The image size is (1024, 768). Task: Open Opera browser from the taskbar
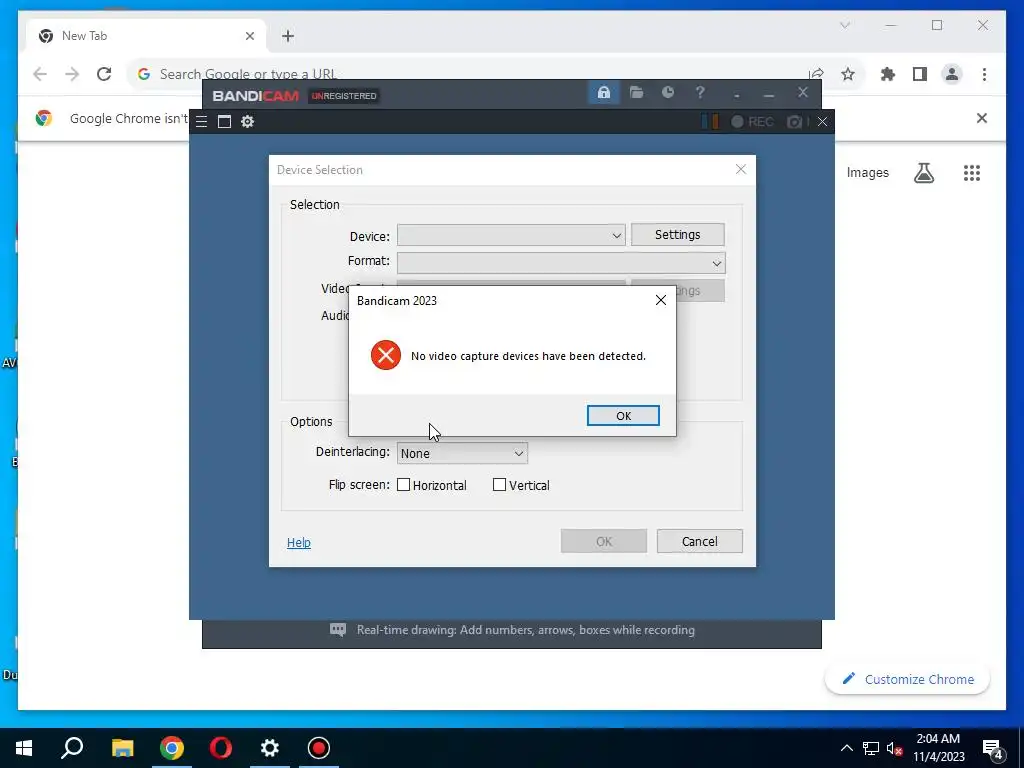tap(221, 748)
